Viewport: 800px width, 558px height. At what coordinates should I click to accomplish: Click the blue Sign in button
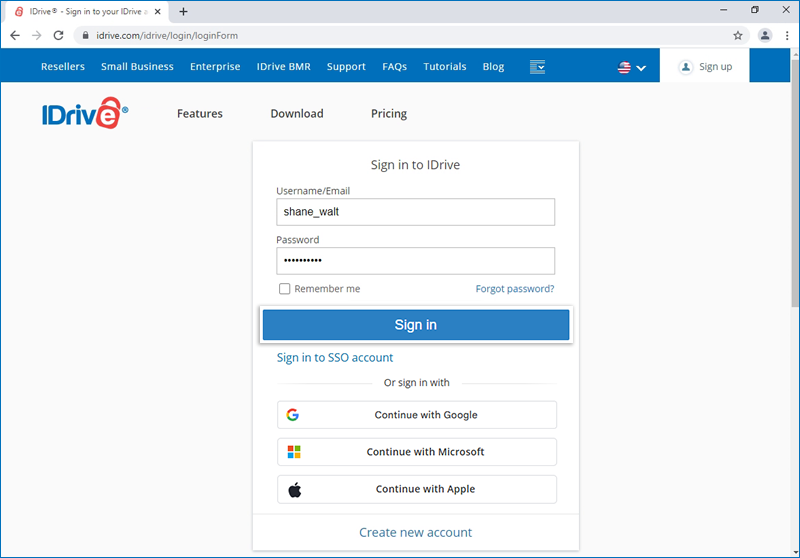click(x=416, y=325)
